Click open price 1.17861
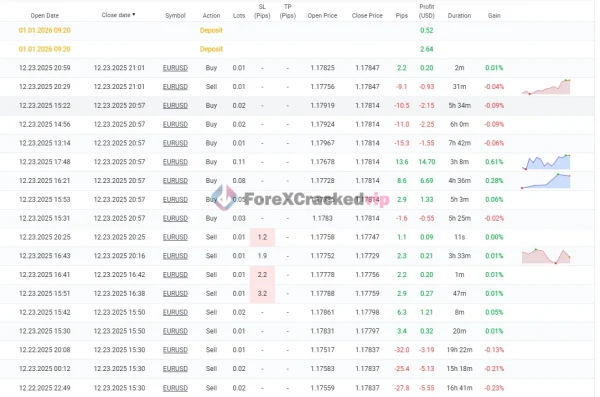This screenshot has width=600, height=397. tap(323, 312)
